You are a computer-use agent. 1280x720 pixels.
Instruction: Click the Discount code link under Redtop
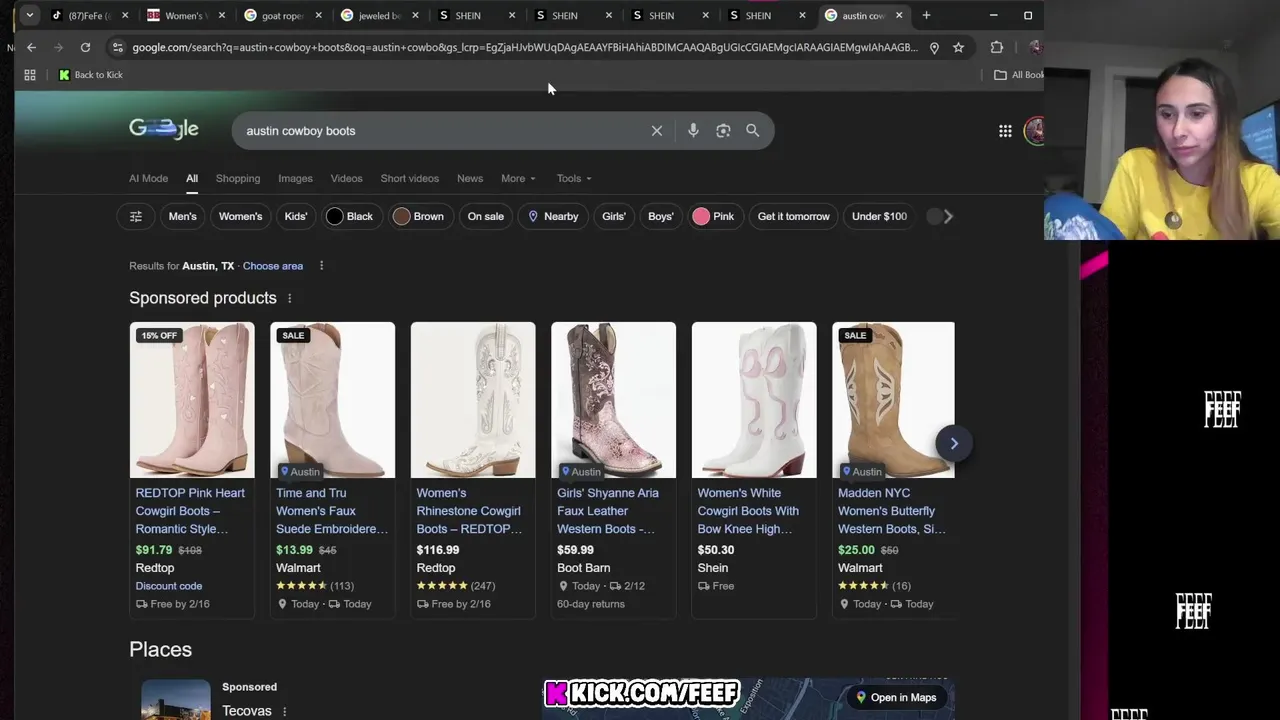point(169,586)
